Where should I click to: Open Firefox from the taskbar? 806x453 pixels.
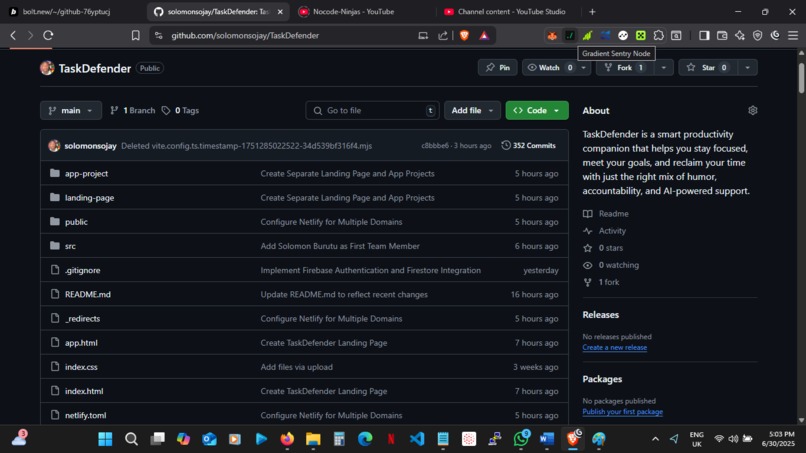(287, 439)
